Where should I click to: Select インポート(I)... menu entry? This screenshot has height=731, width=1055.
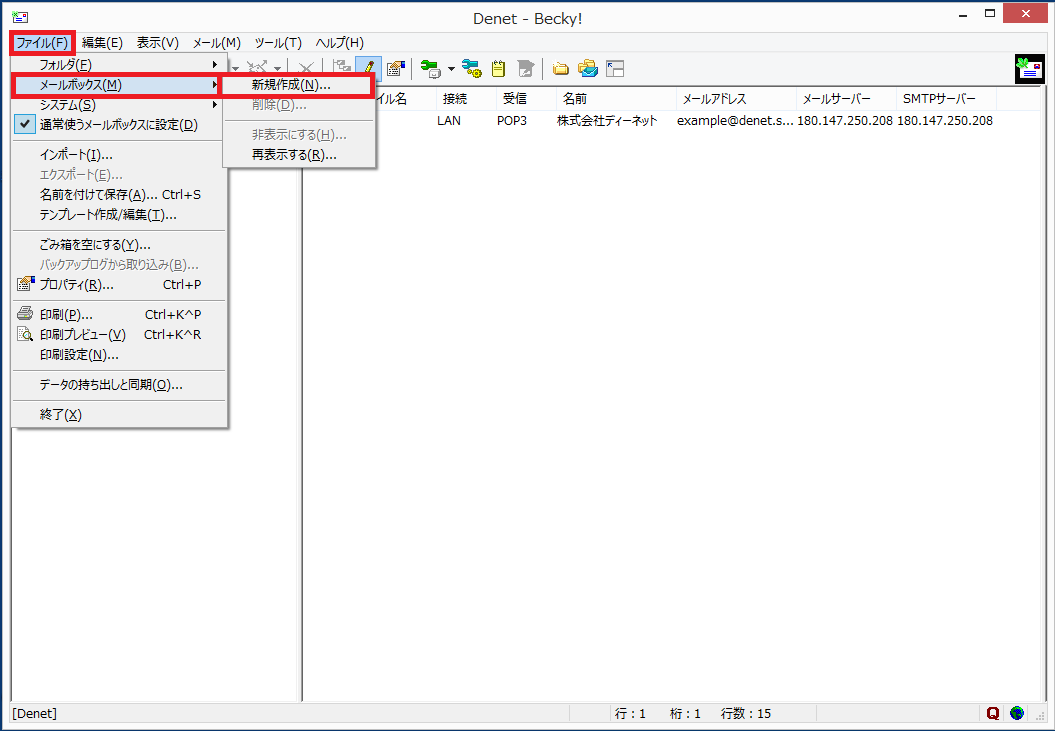point(119,155)
